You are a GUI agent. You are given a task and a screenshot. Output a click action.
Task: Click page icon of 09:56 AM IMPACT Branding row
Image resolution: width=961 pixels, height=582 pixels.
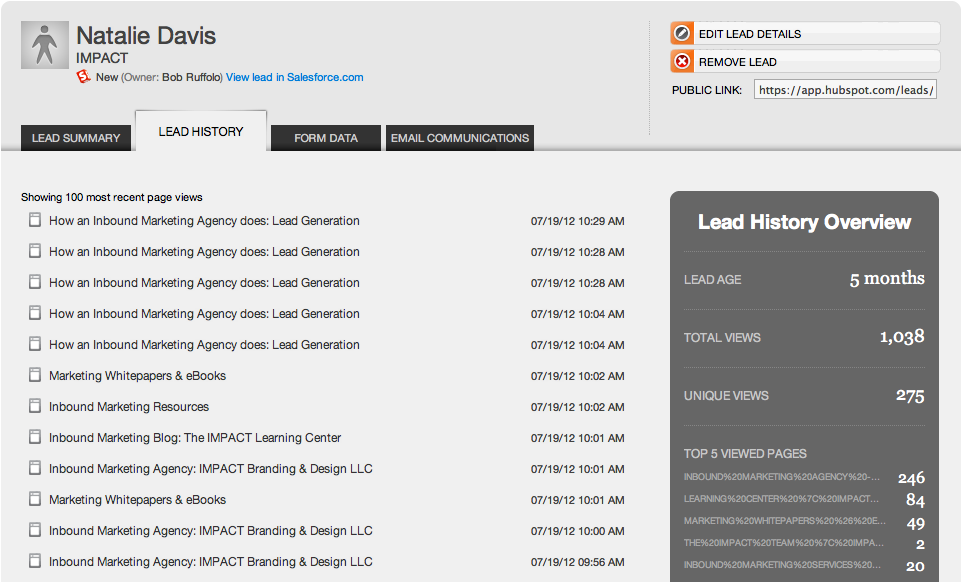coord(35,561)
